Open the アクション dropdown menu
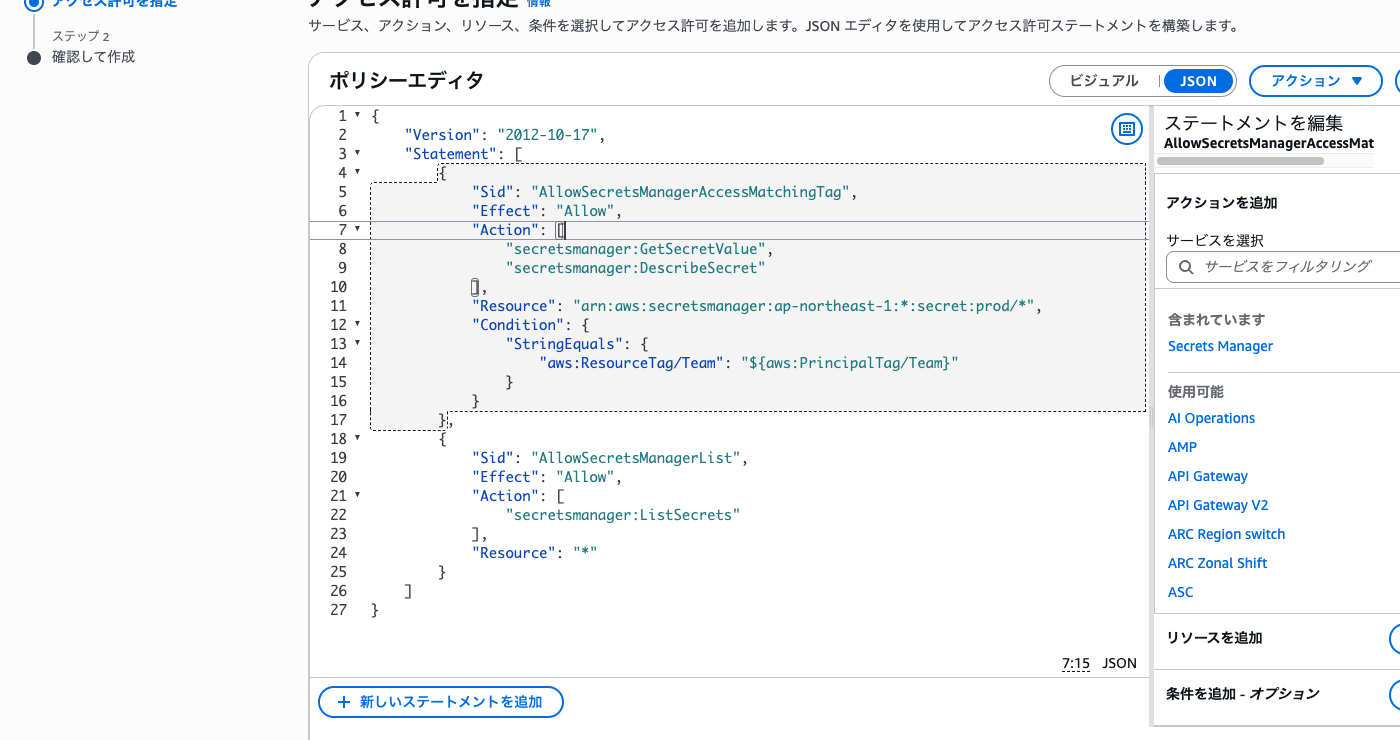Image resolution: width=1400 pixels, height=740 pixels. [1316, 81]
